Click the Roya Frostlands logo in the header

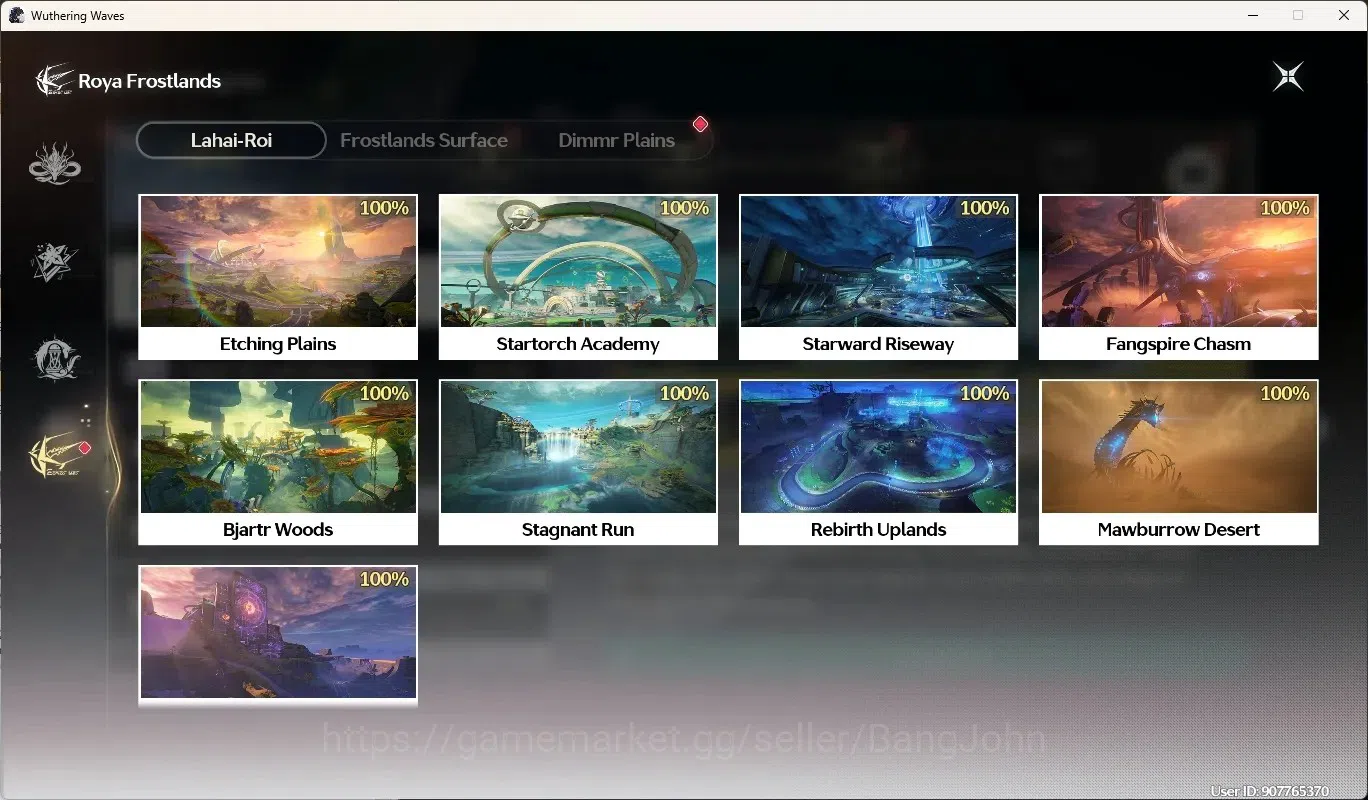[x=55, y=80]
